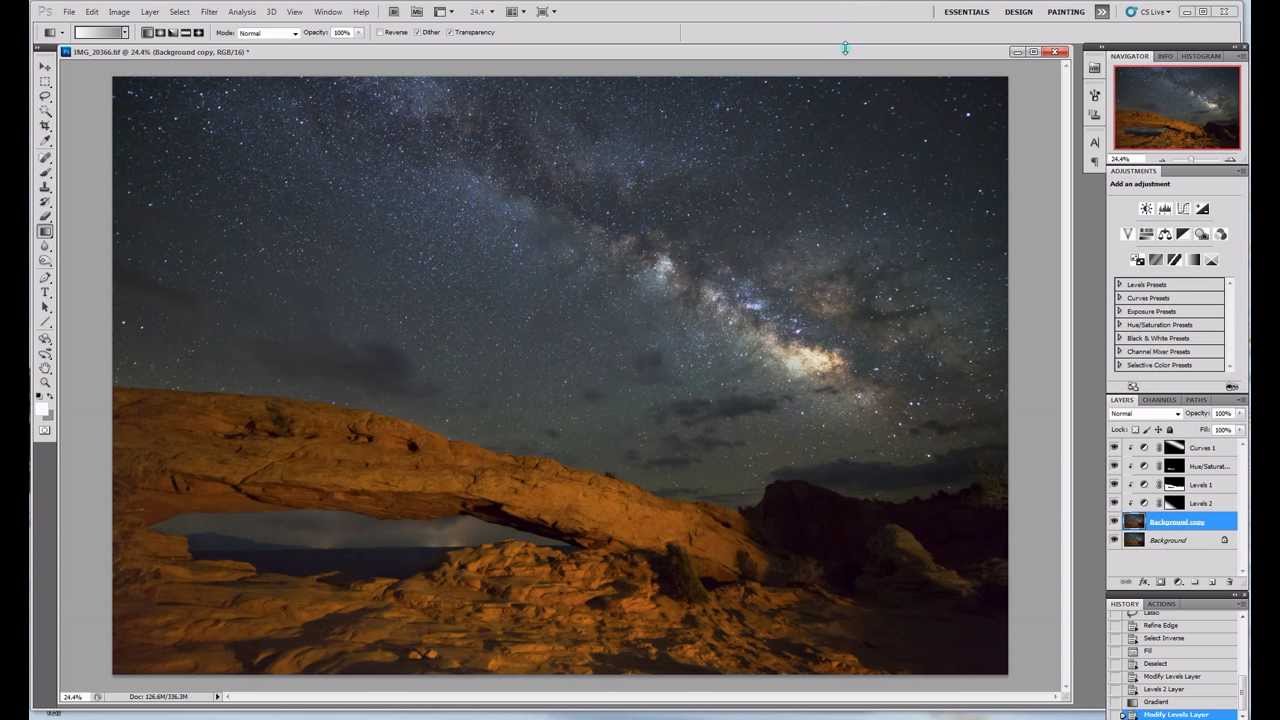Add a Vibrance adjustment icon
This screenshot has height=720, width=1280.
tap(1128, 234)
